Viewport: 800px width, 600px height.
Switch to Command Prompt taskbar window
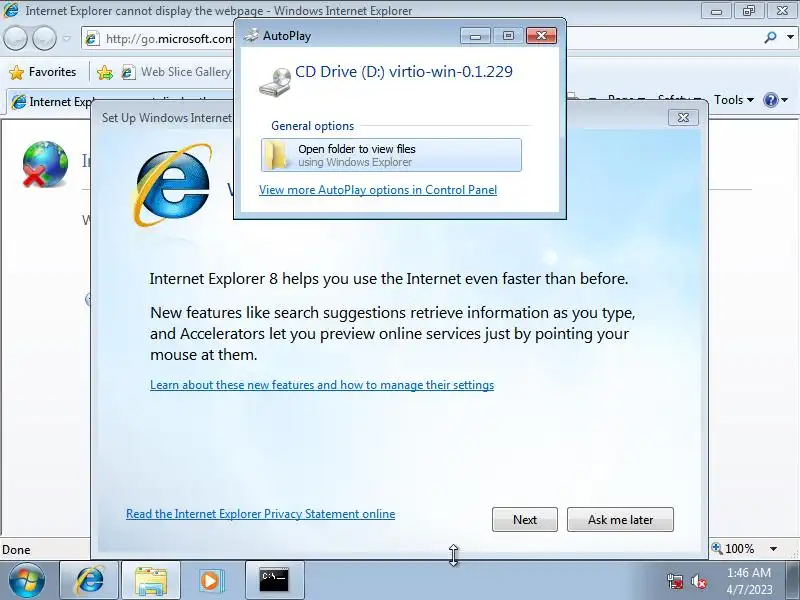[x=274, y=580]
